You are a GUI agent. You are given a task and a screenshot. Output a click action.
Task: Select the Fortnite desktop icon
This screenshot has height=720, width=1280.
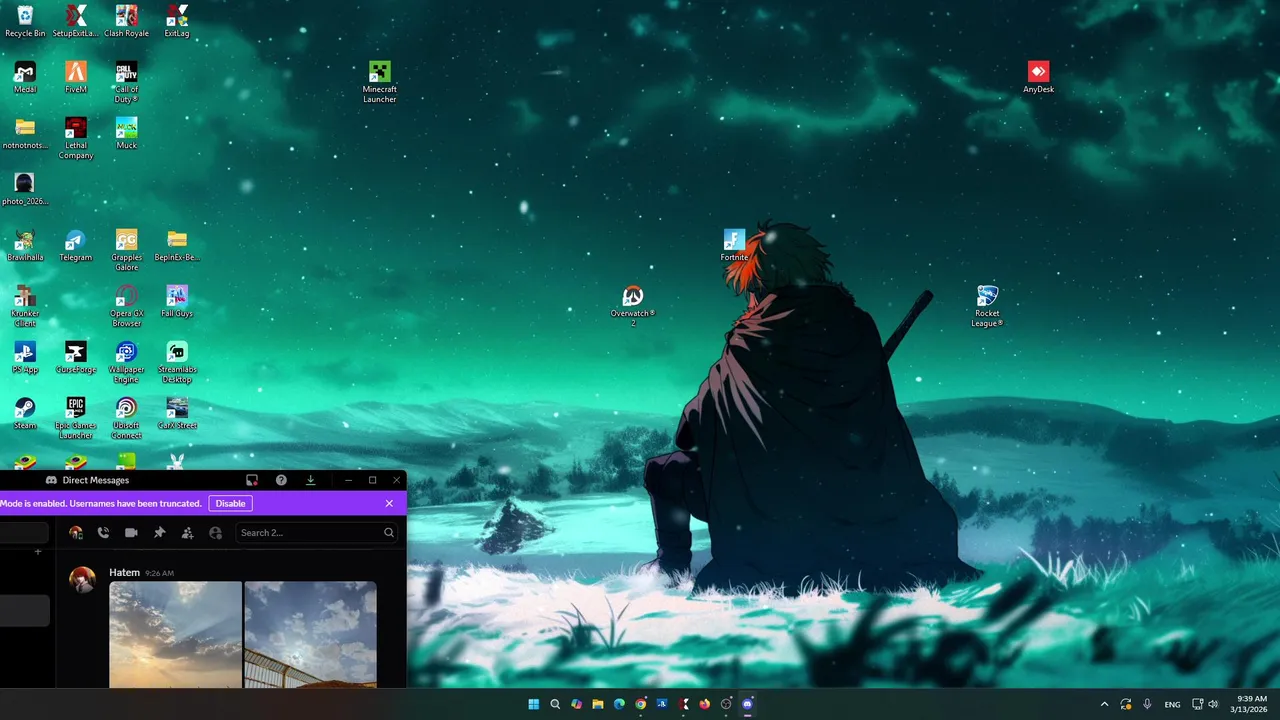[x=734, y=246]
